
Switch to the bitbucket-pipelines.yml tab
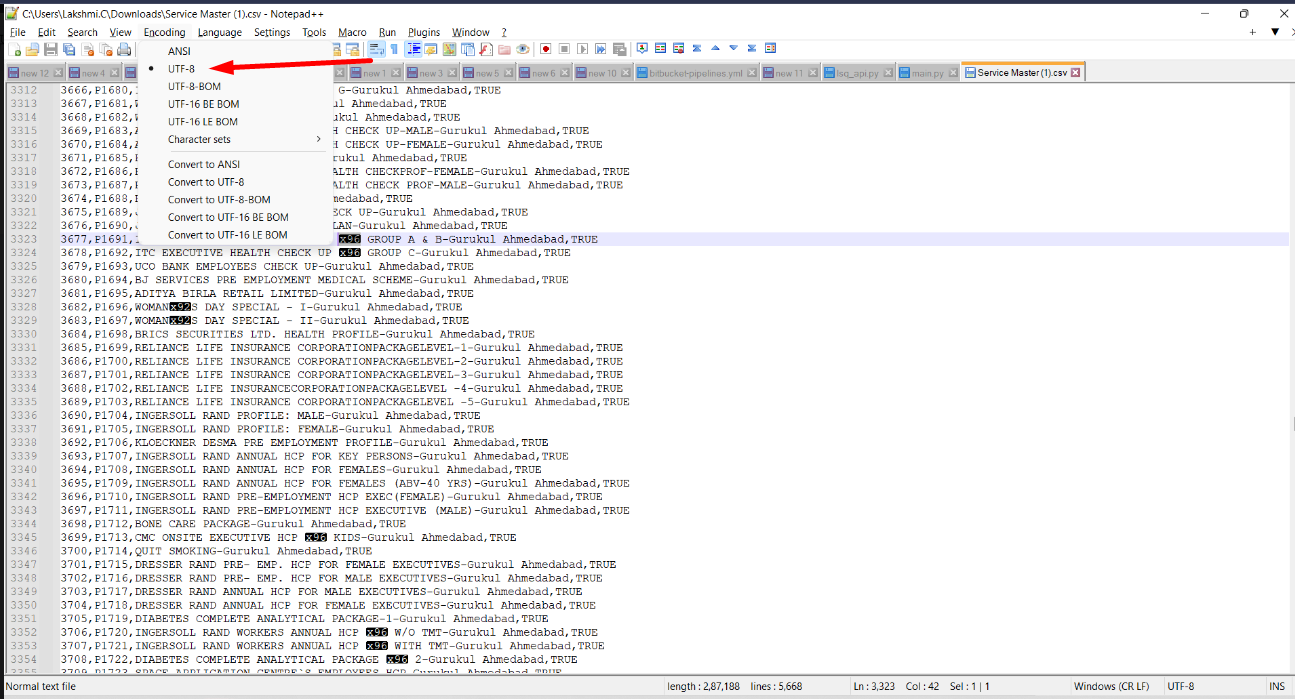tap(696, 73)
